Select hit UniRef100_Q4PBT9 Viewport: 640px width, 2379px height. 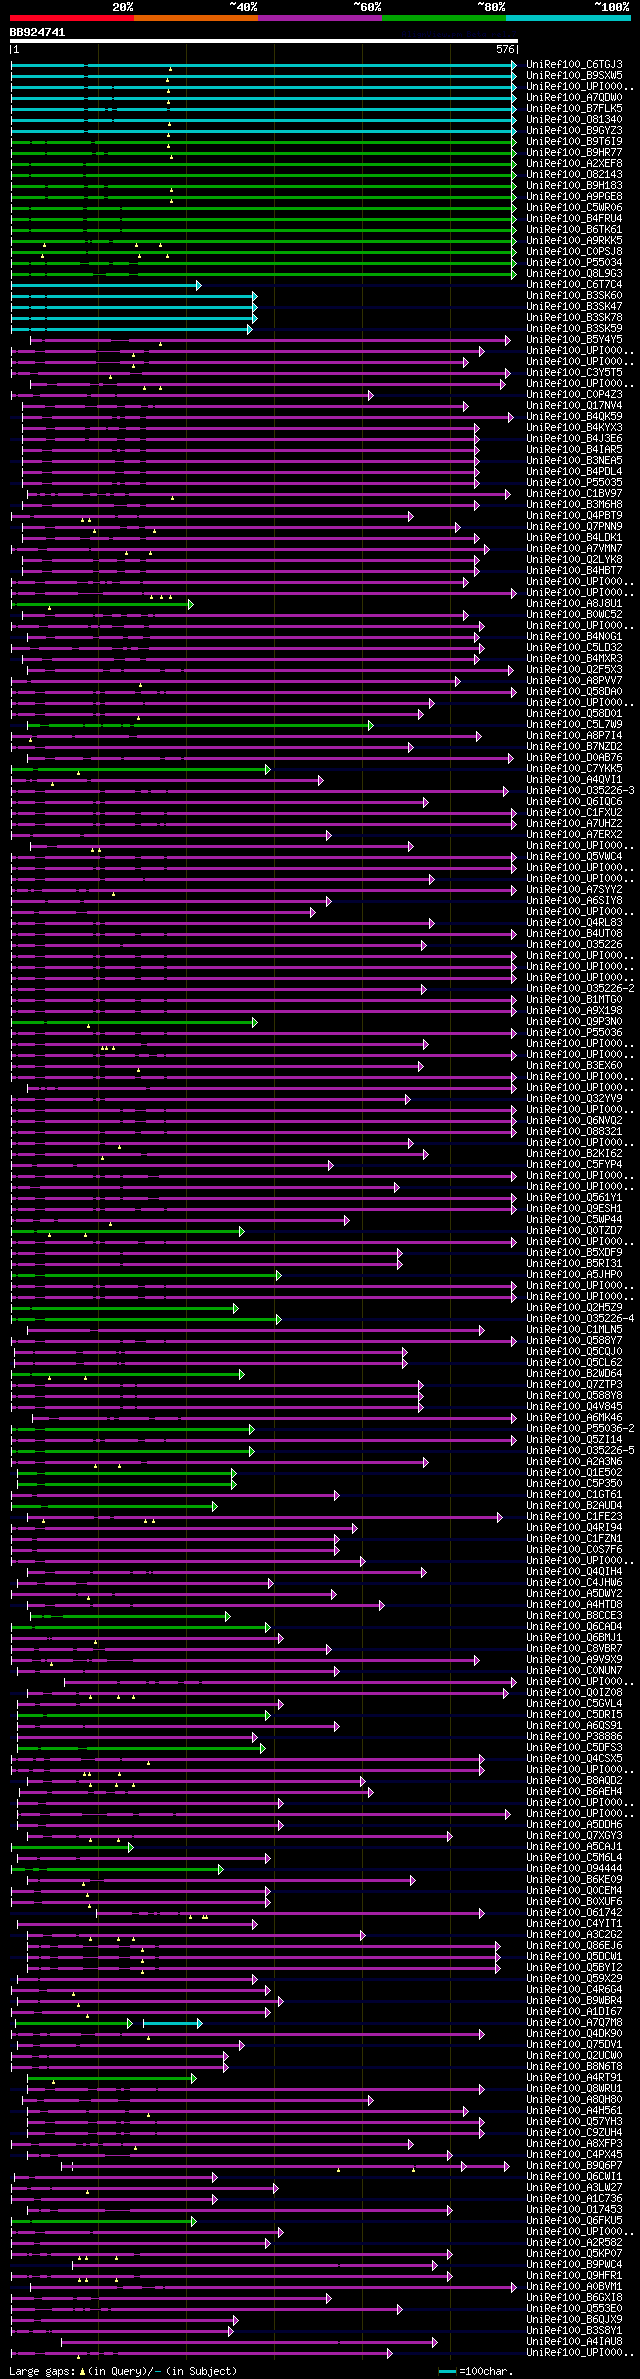574,516
